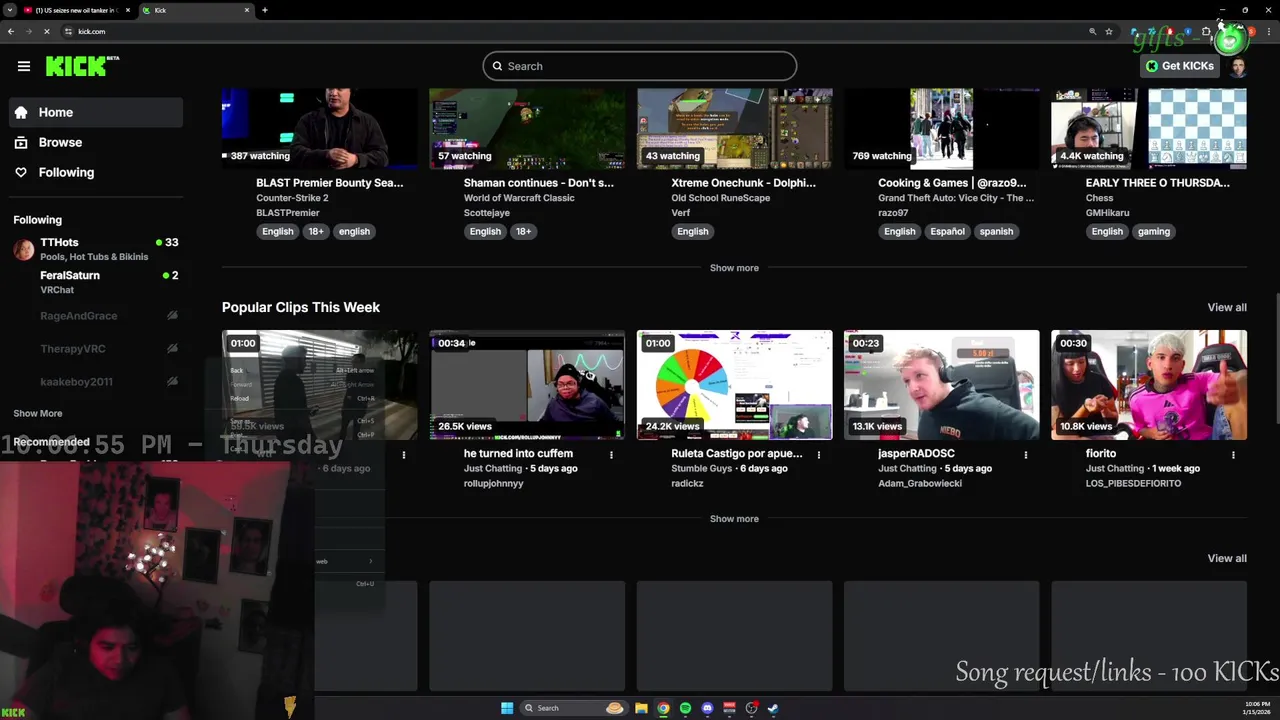The image size is (1280, 720).
Task: Open the zoom magnifier icon in address bar
Action: pos(1092,31)
